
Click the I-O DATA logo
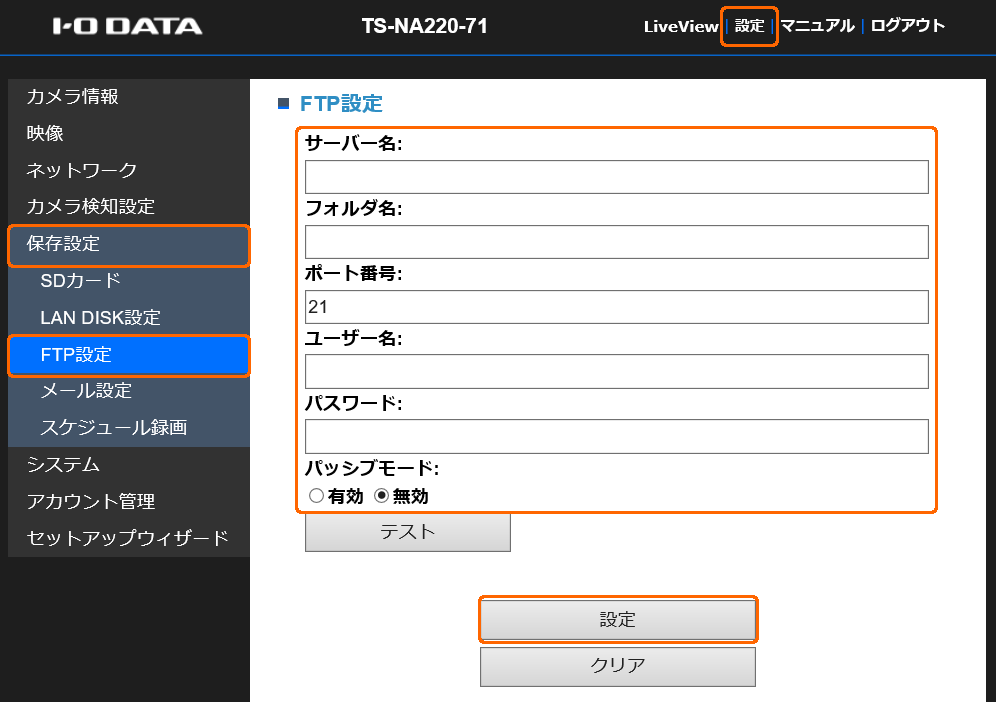tap(127, 26)
